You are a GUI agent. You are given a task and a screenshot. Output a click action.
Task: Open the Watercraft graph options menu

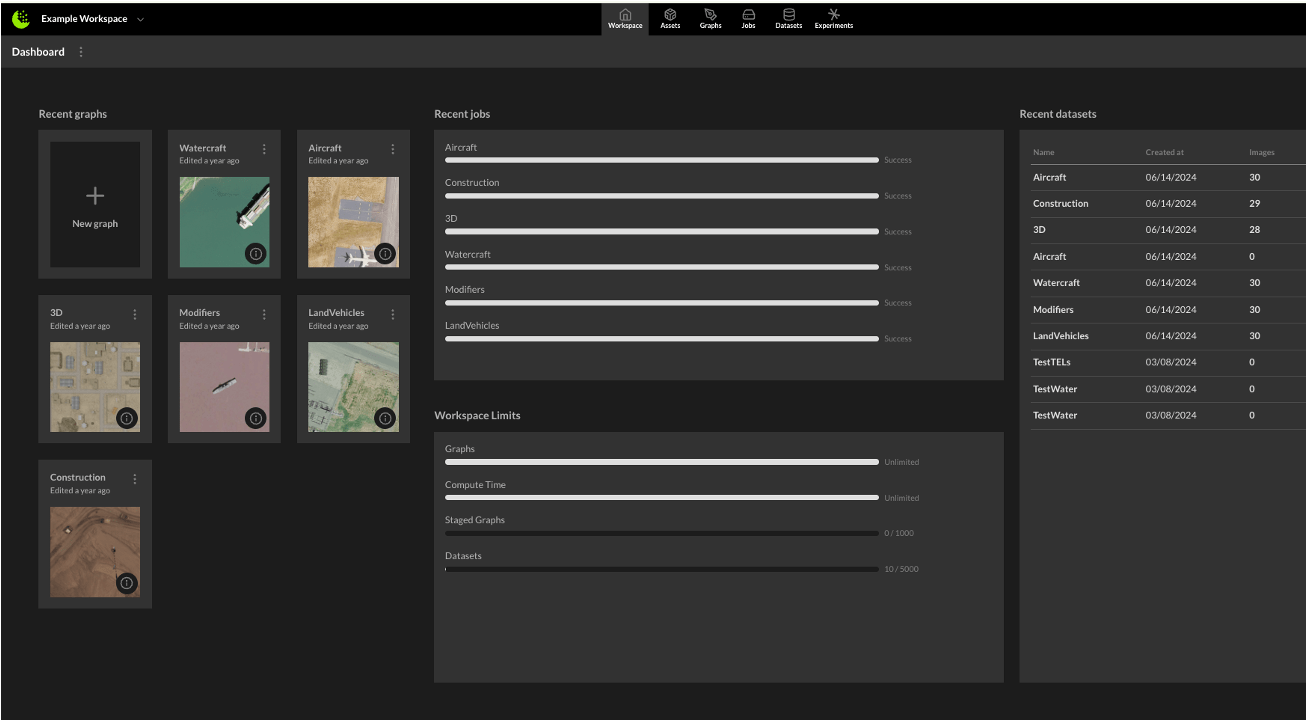[x=264, y=149]
